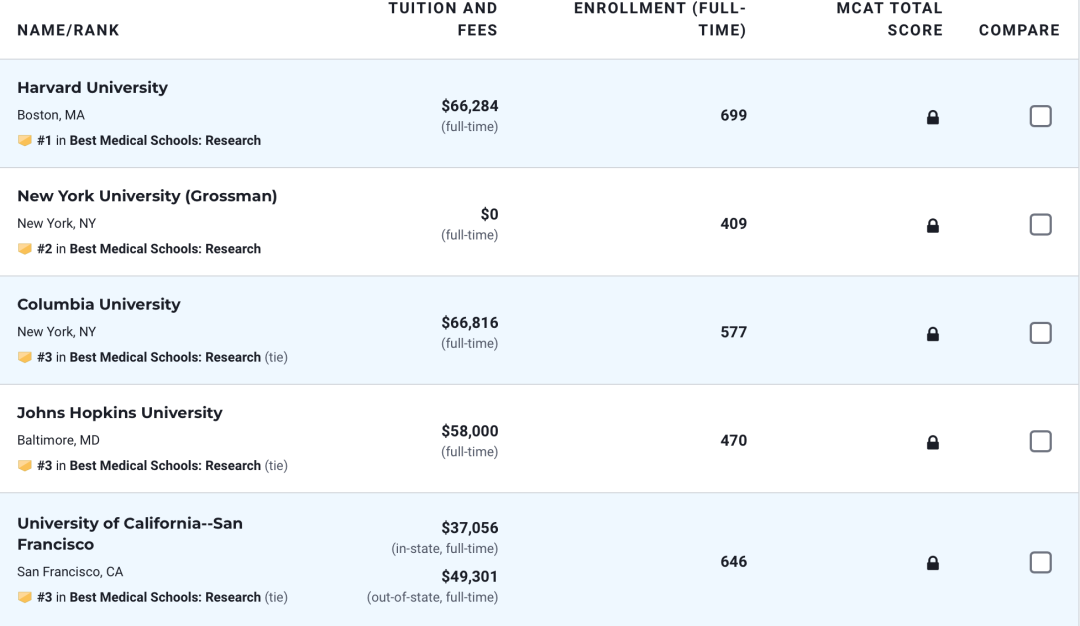The height and width of the screenshot is (626, 1080).
Task: Click the lock icon in the NYU Grossman row
Action: tap(932, 225)
